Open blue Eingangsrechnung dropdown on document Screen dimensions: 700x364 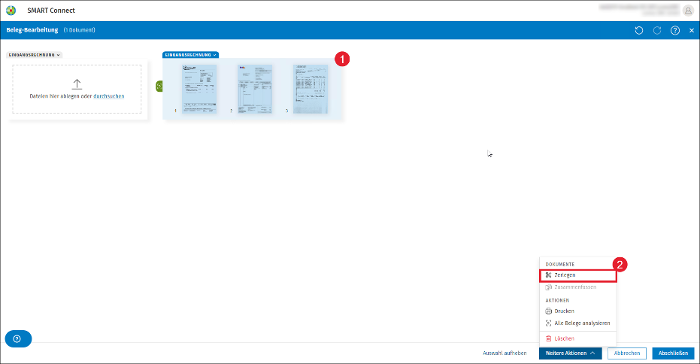point(190,55)
